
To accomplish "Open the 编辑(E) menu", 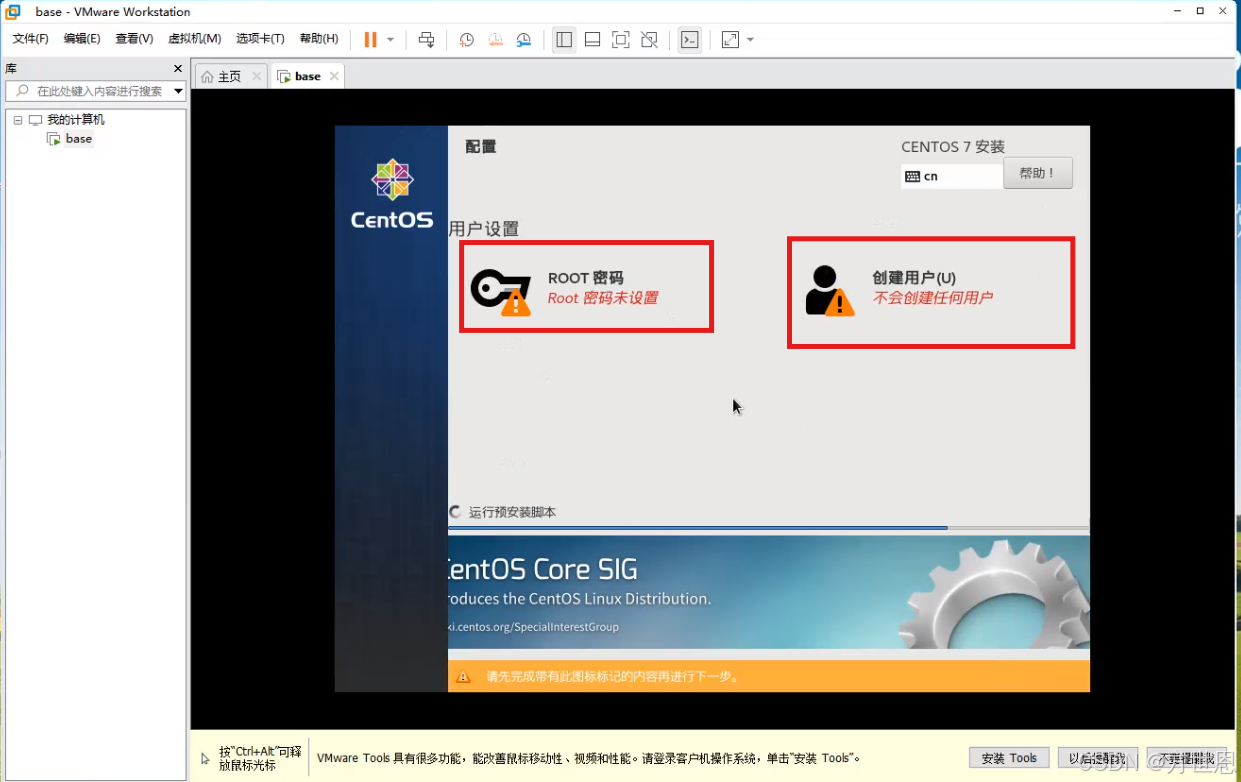I will click(82, 39).
